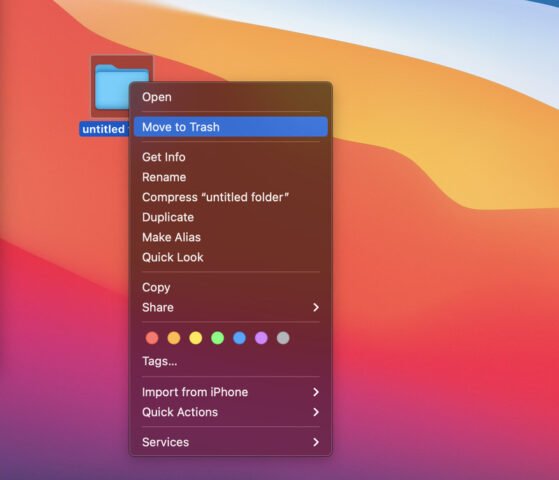The height and width of the screenshot is (480, 559).
Task: Select the untitled folder icon on desktop
Action: point(111,87)
